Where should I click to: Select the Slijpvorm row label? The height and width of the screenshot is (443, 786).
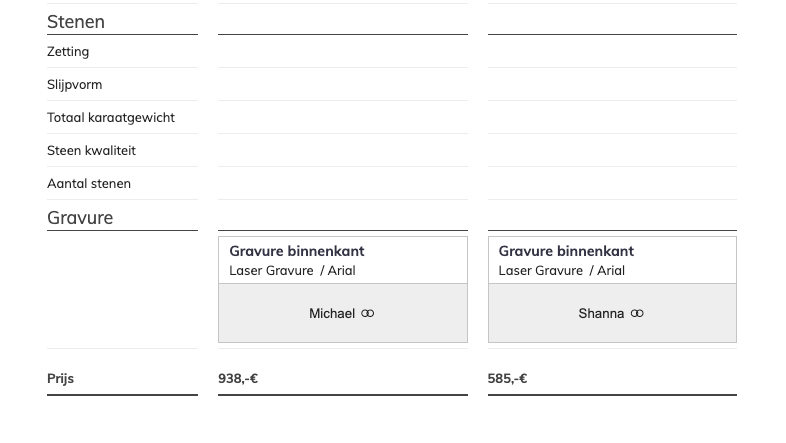pyautogui.click(x=74, y=85)
